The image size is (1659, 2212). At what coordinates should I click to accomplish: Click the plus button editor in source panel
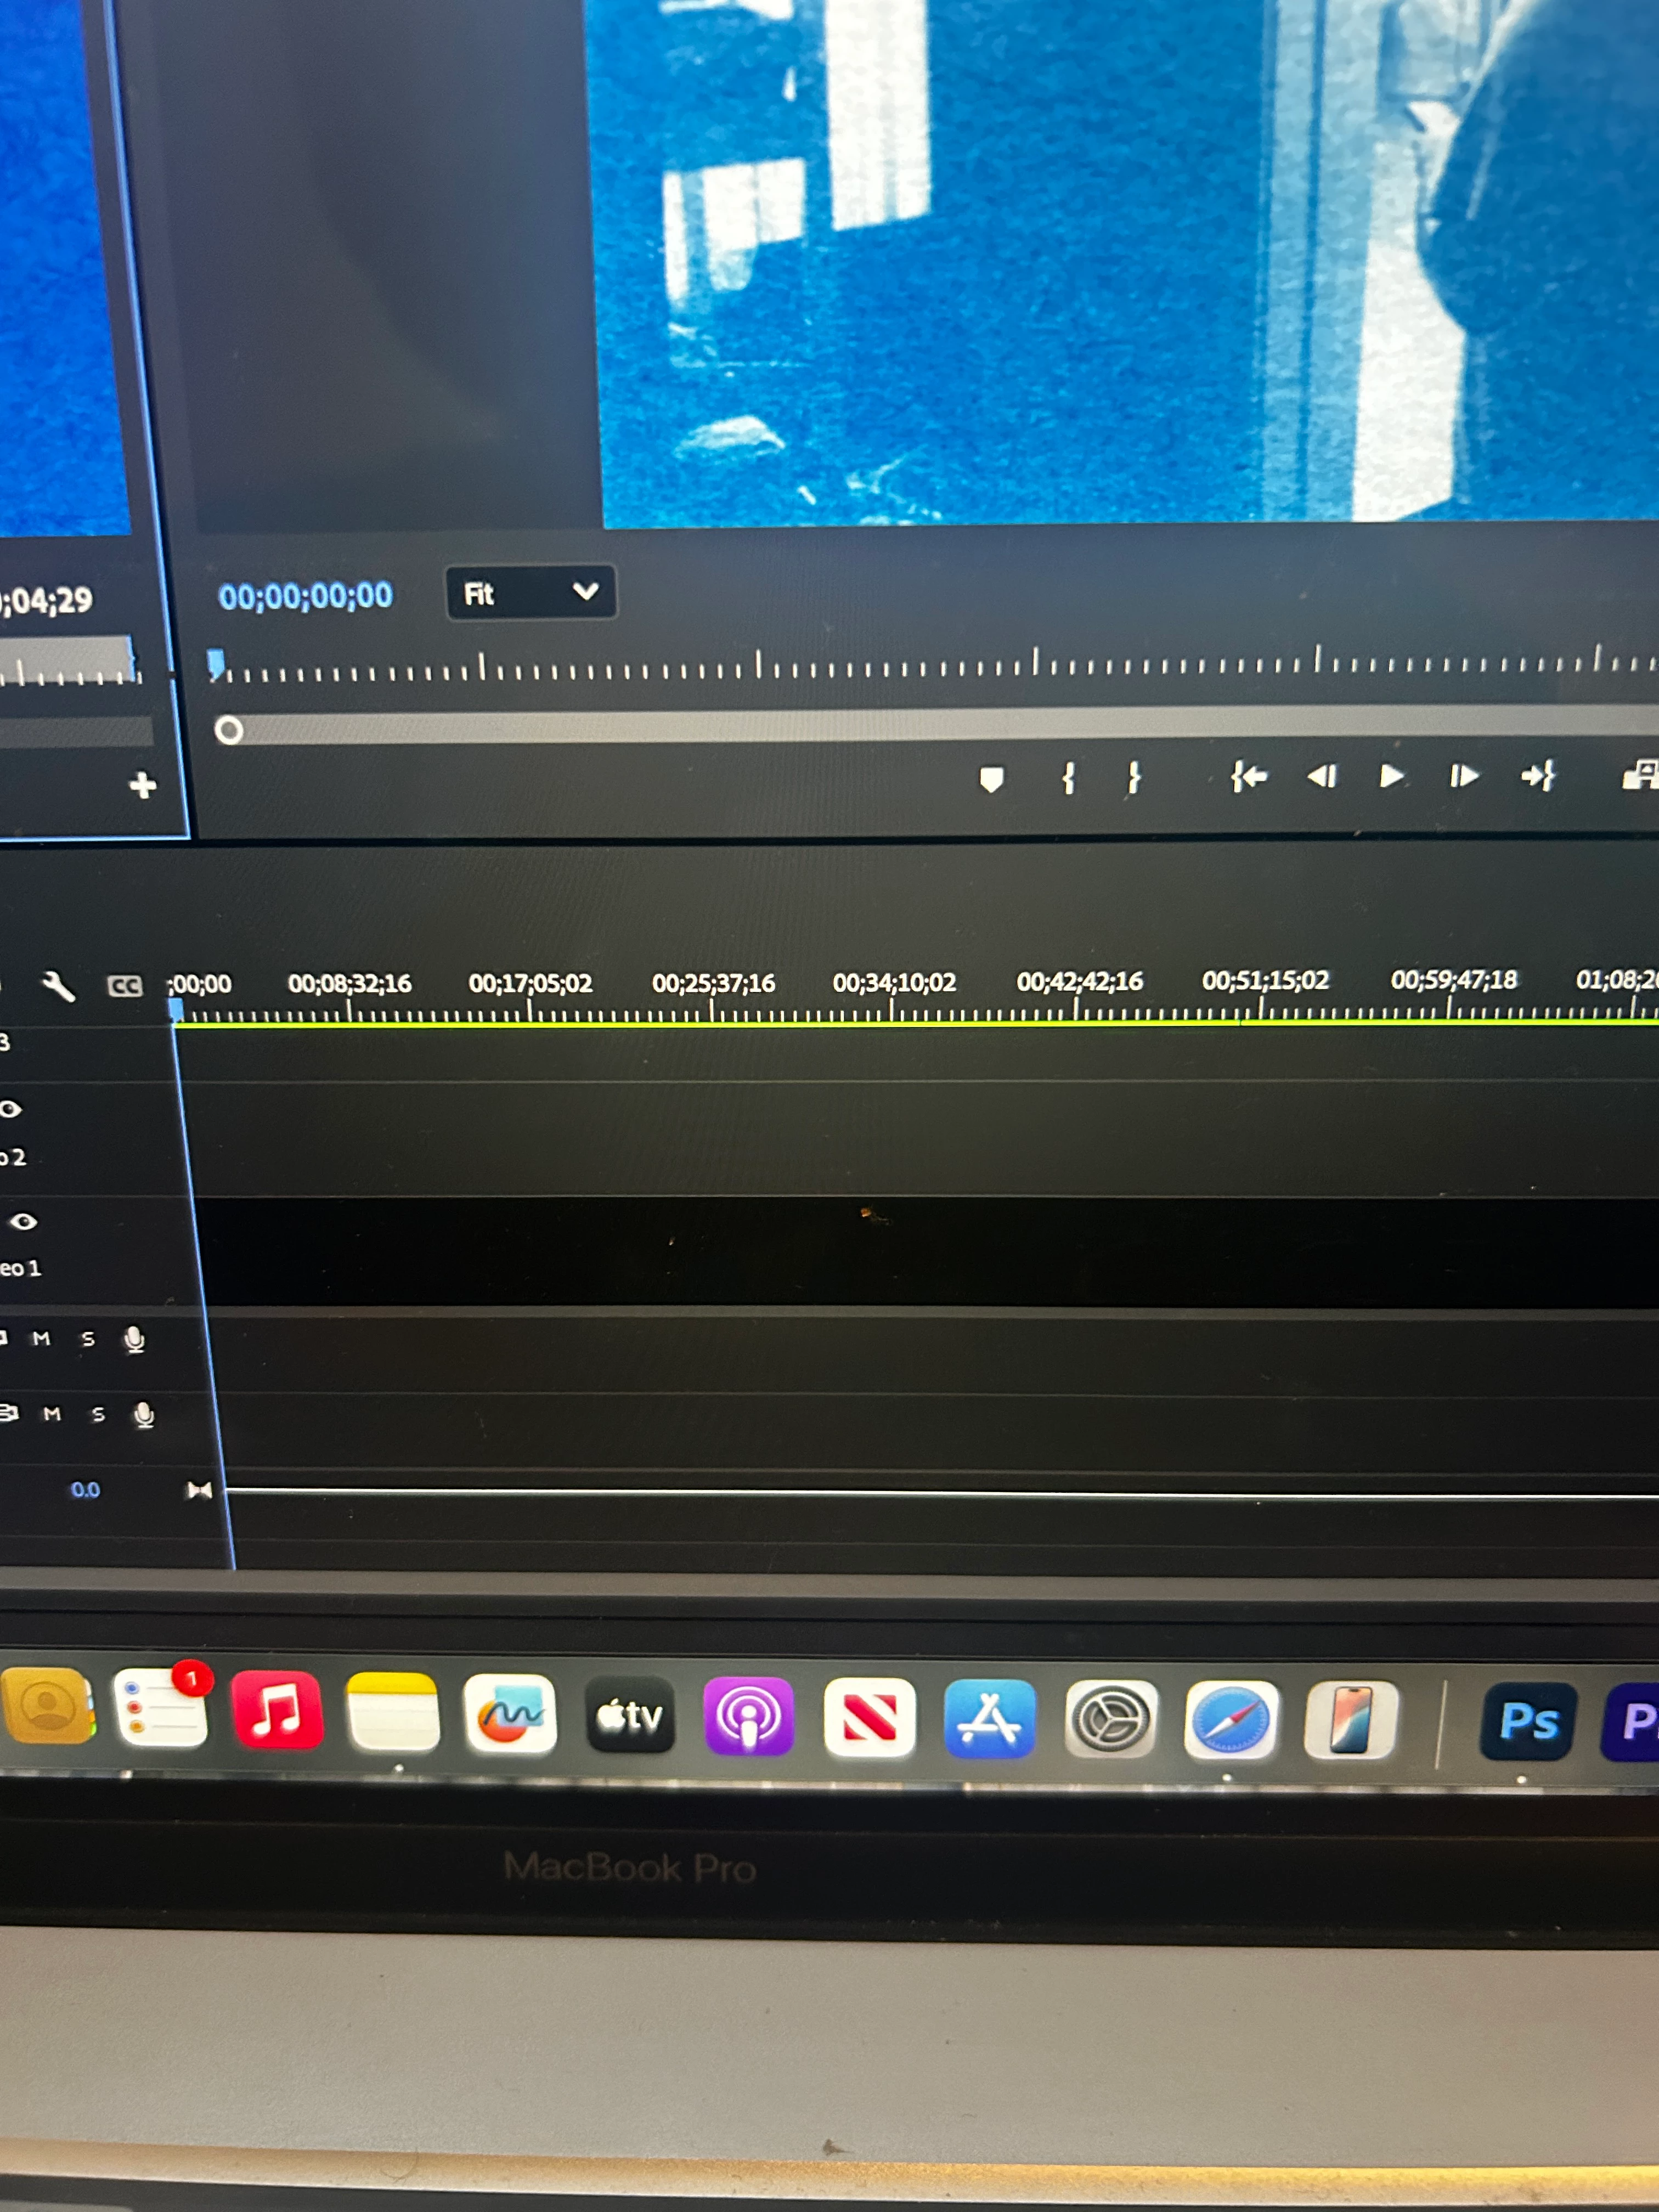[x=143, y=785]
